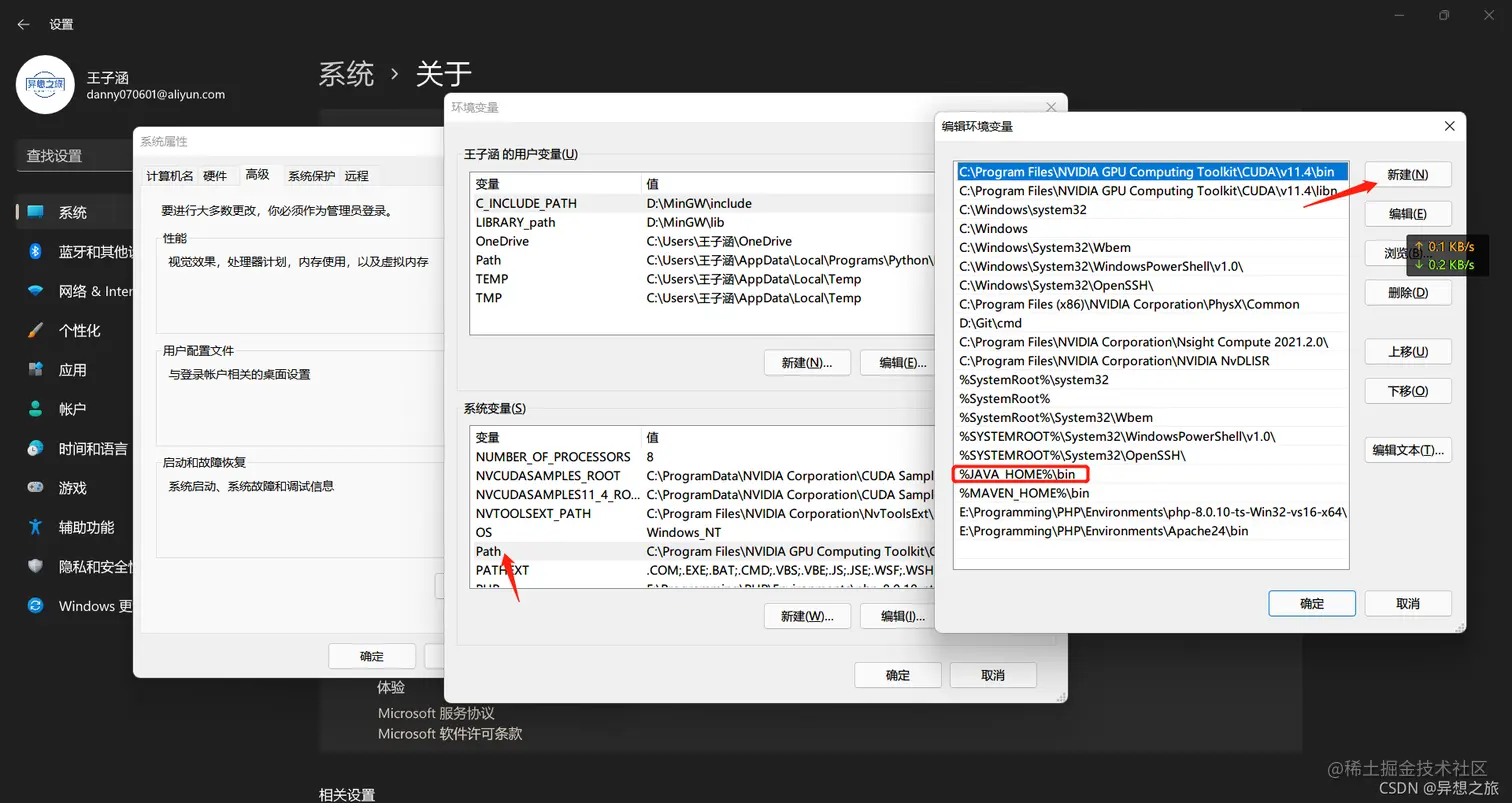Select the C:\Windows\system32 path entry
This screenshot has width=1512, height=803.
coord(1151,209)
